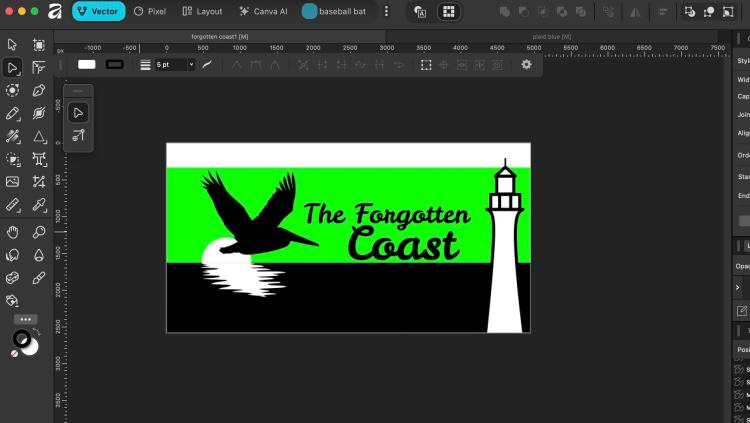750x423 pixels.
Task: Switch to the Pixel studio
Action: (150, 11)
